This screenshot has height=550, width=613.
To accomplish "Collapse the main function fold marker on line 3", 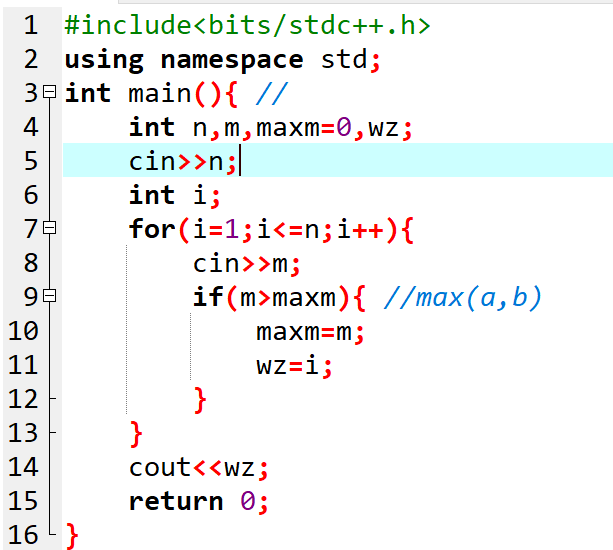I will [x=49, y=92].
